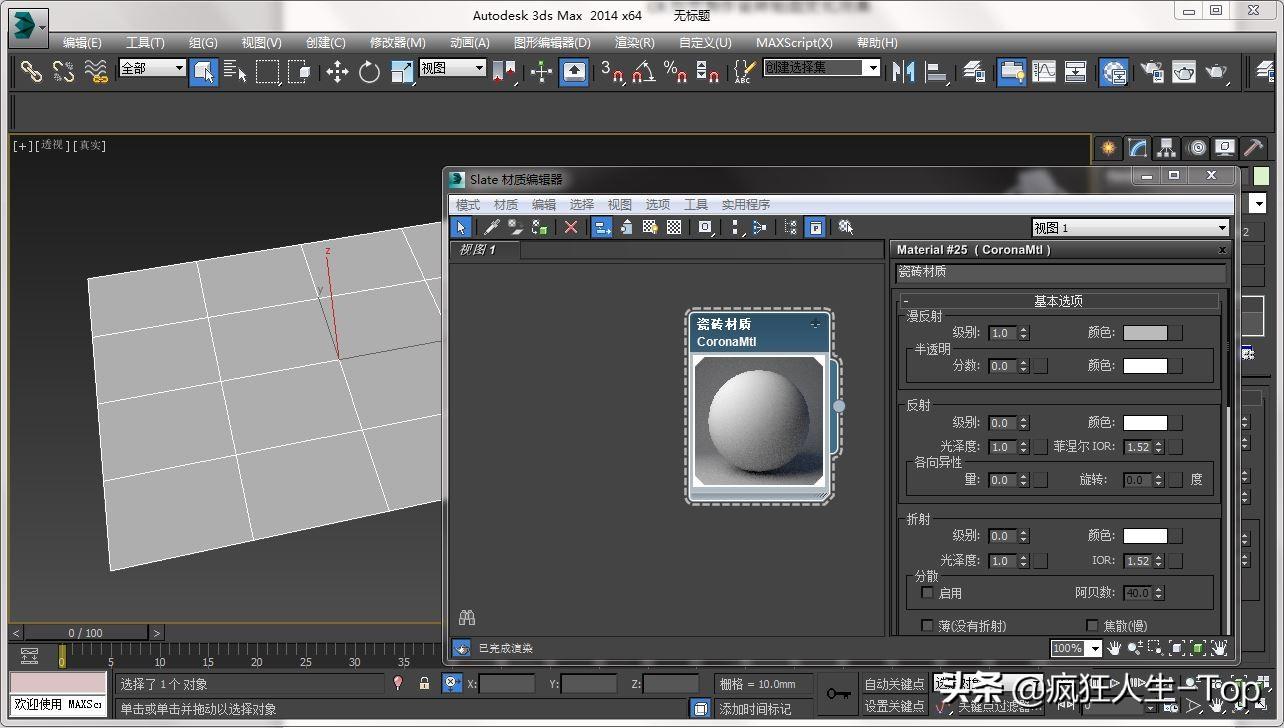Image resolution: width=1284 pixels, height=728 pixels.
Task: Open the Curve Editor from main toolbar
Action: 1044,72
